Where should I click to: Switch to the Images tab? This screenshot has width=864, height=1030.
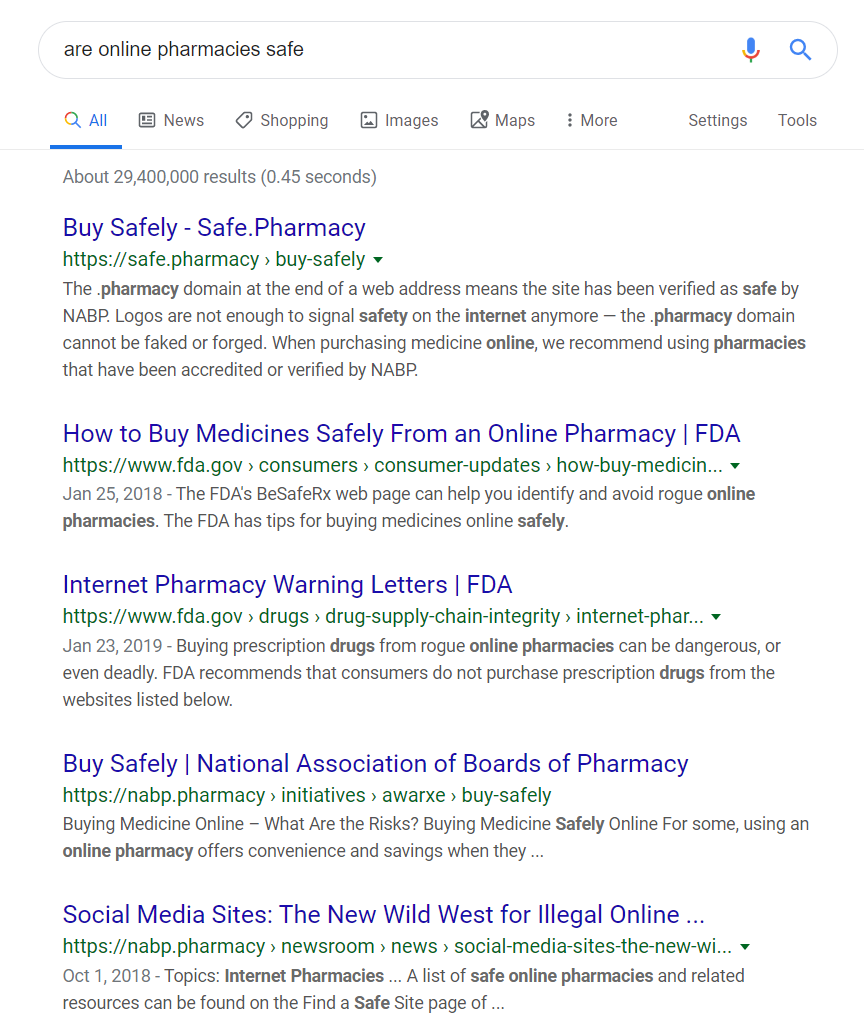coord(399,120)
